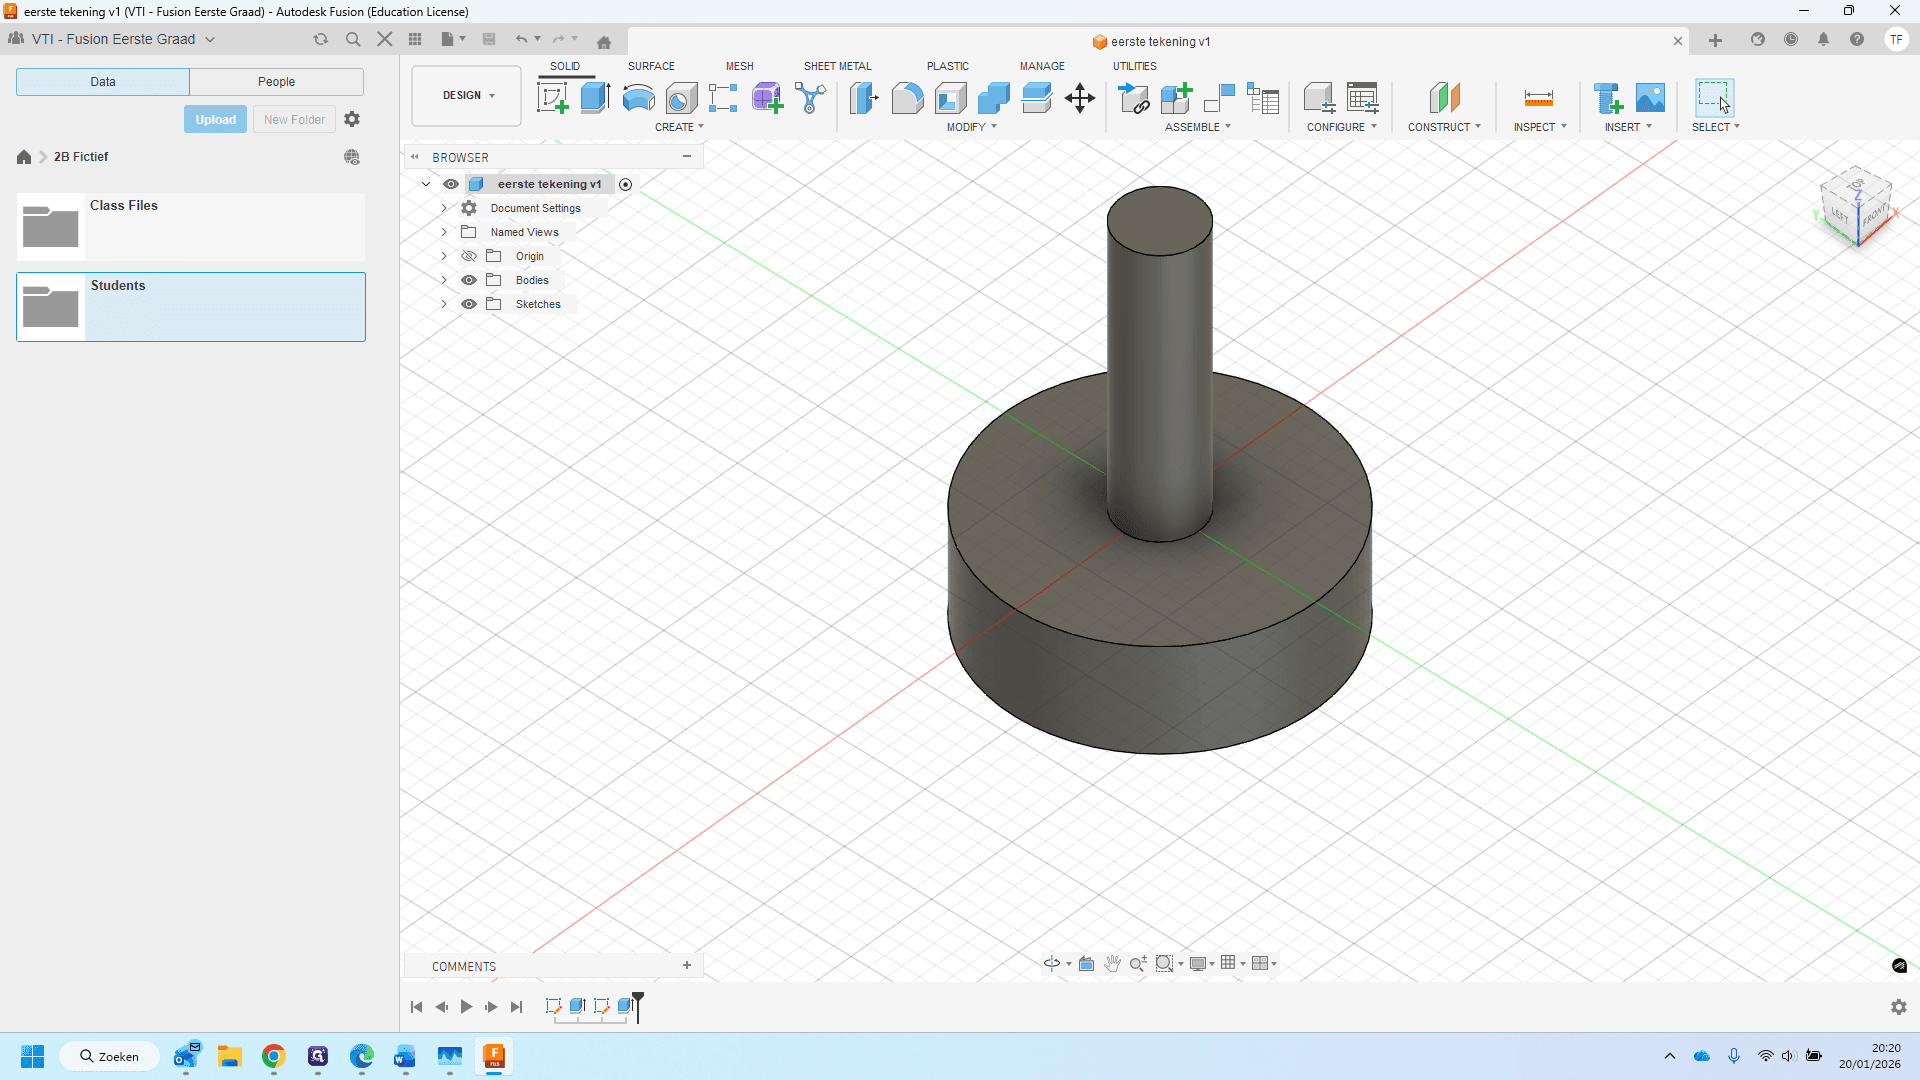Expand the Document Settings node
Image resolution: width=1920 pixels, height=1080 pixels.
pos(444,208)
